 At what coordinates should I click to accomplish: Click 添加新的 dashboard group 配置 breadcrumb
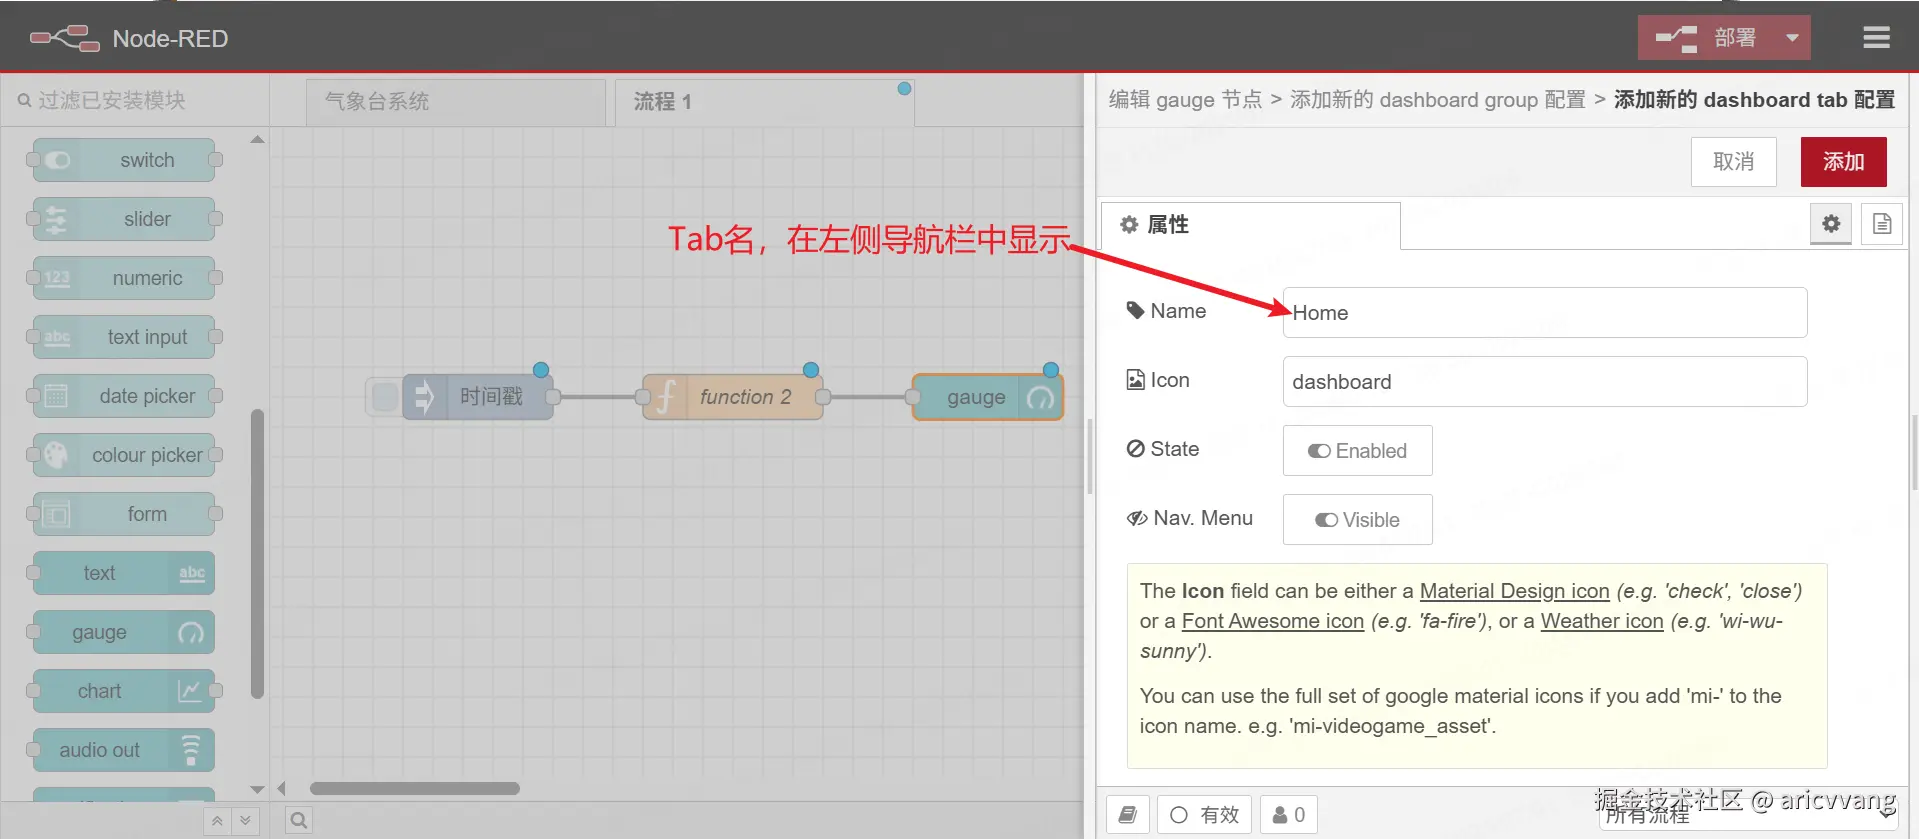click(1438, 100)
